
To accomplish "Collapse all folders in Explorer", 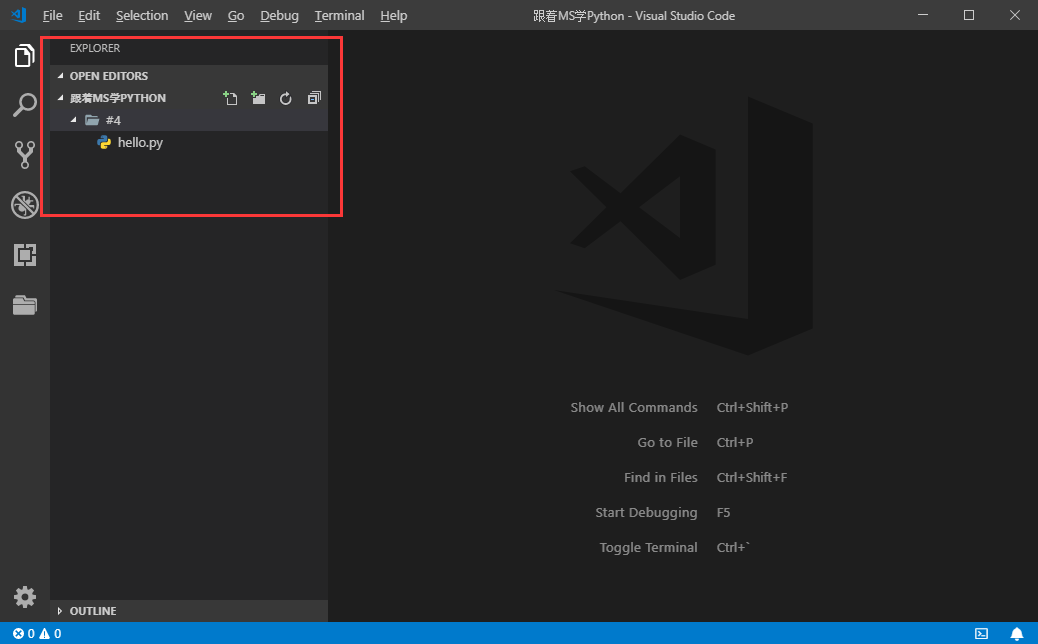I will pyautogui.click(x=314, y=98).
